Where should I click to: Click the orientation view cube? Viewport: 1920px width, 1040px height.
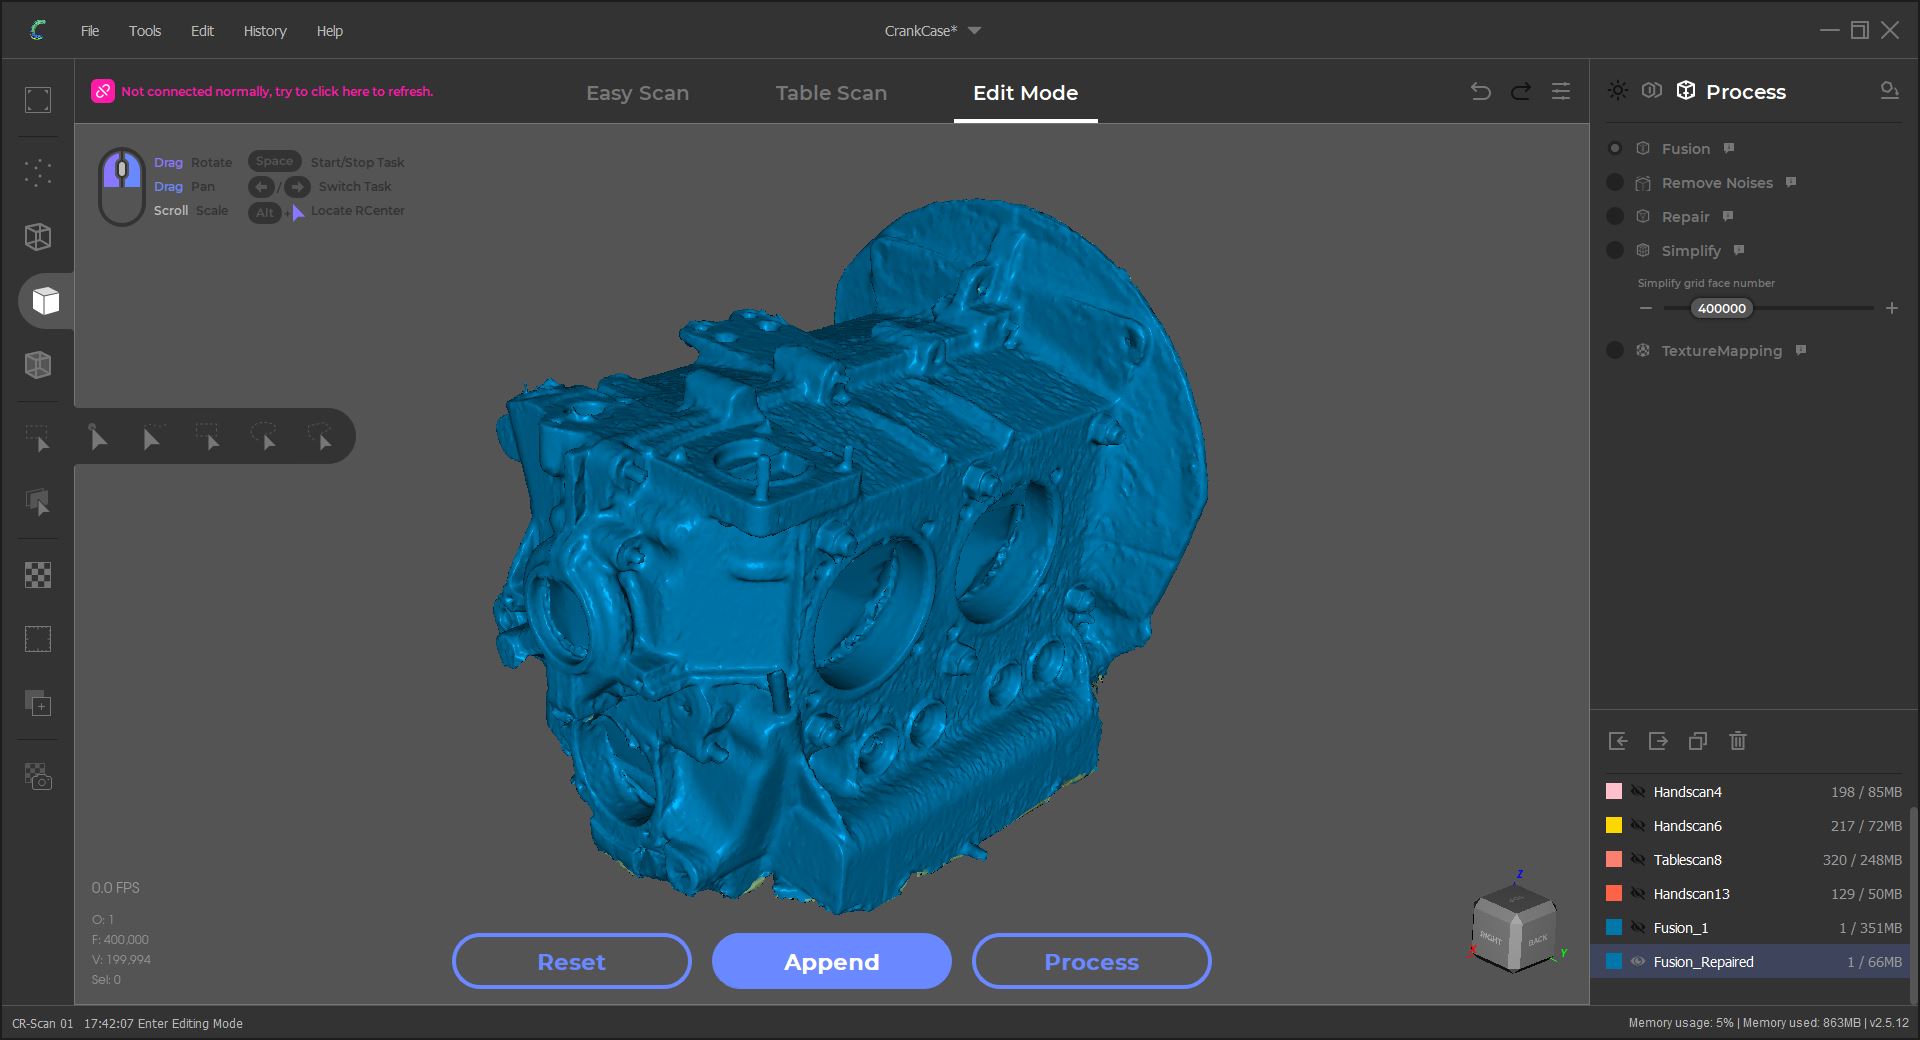1516,930
